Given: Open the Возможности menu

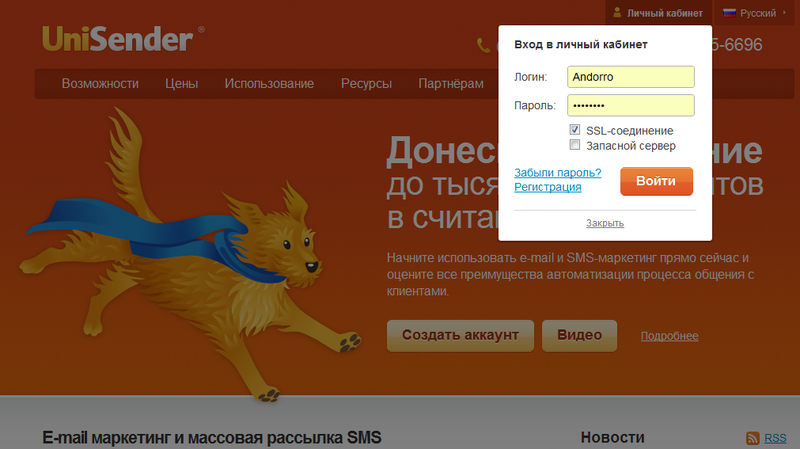Looking at the screenshot, I should point(100,84).
